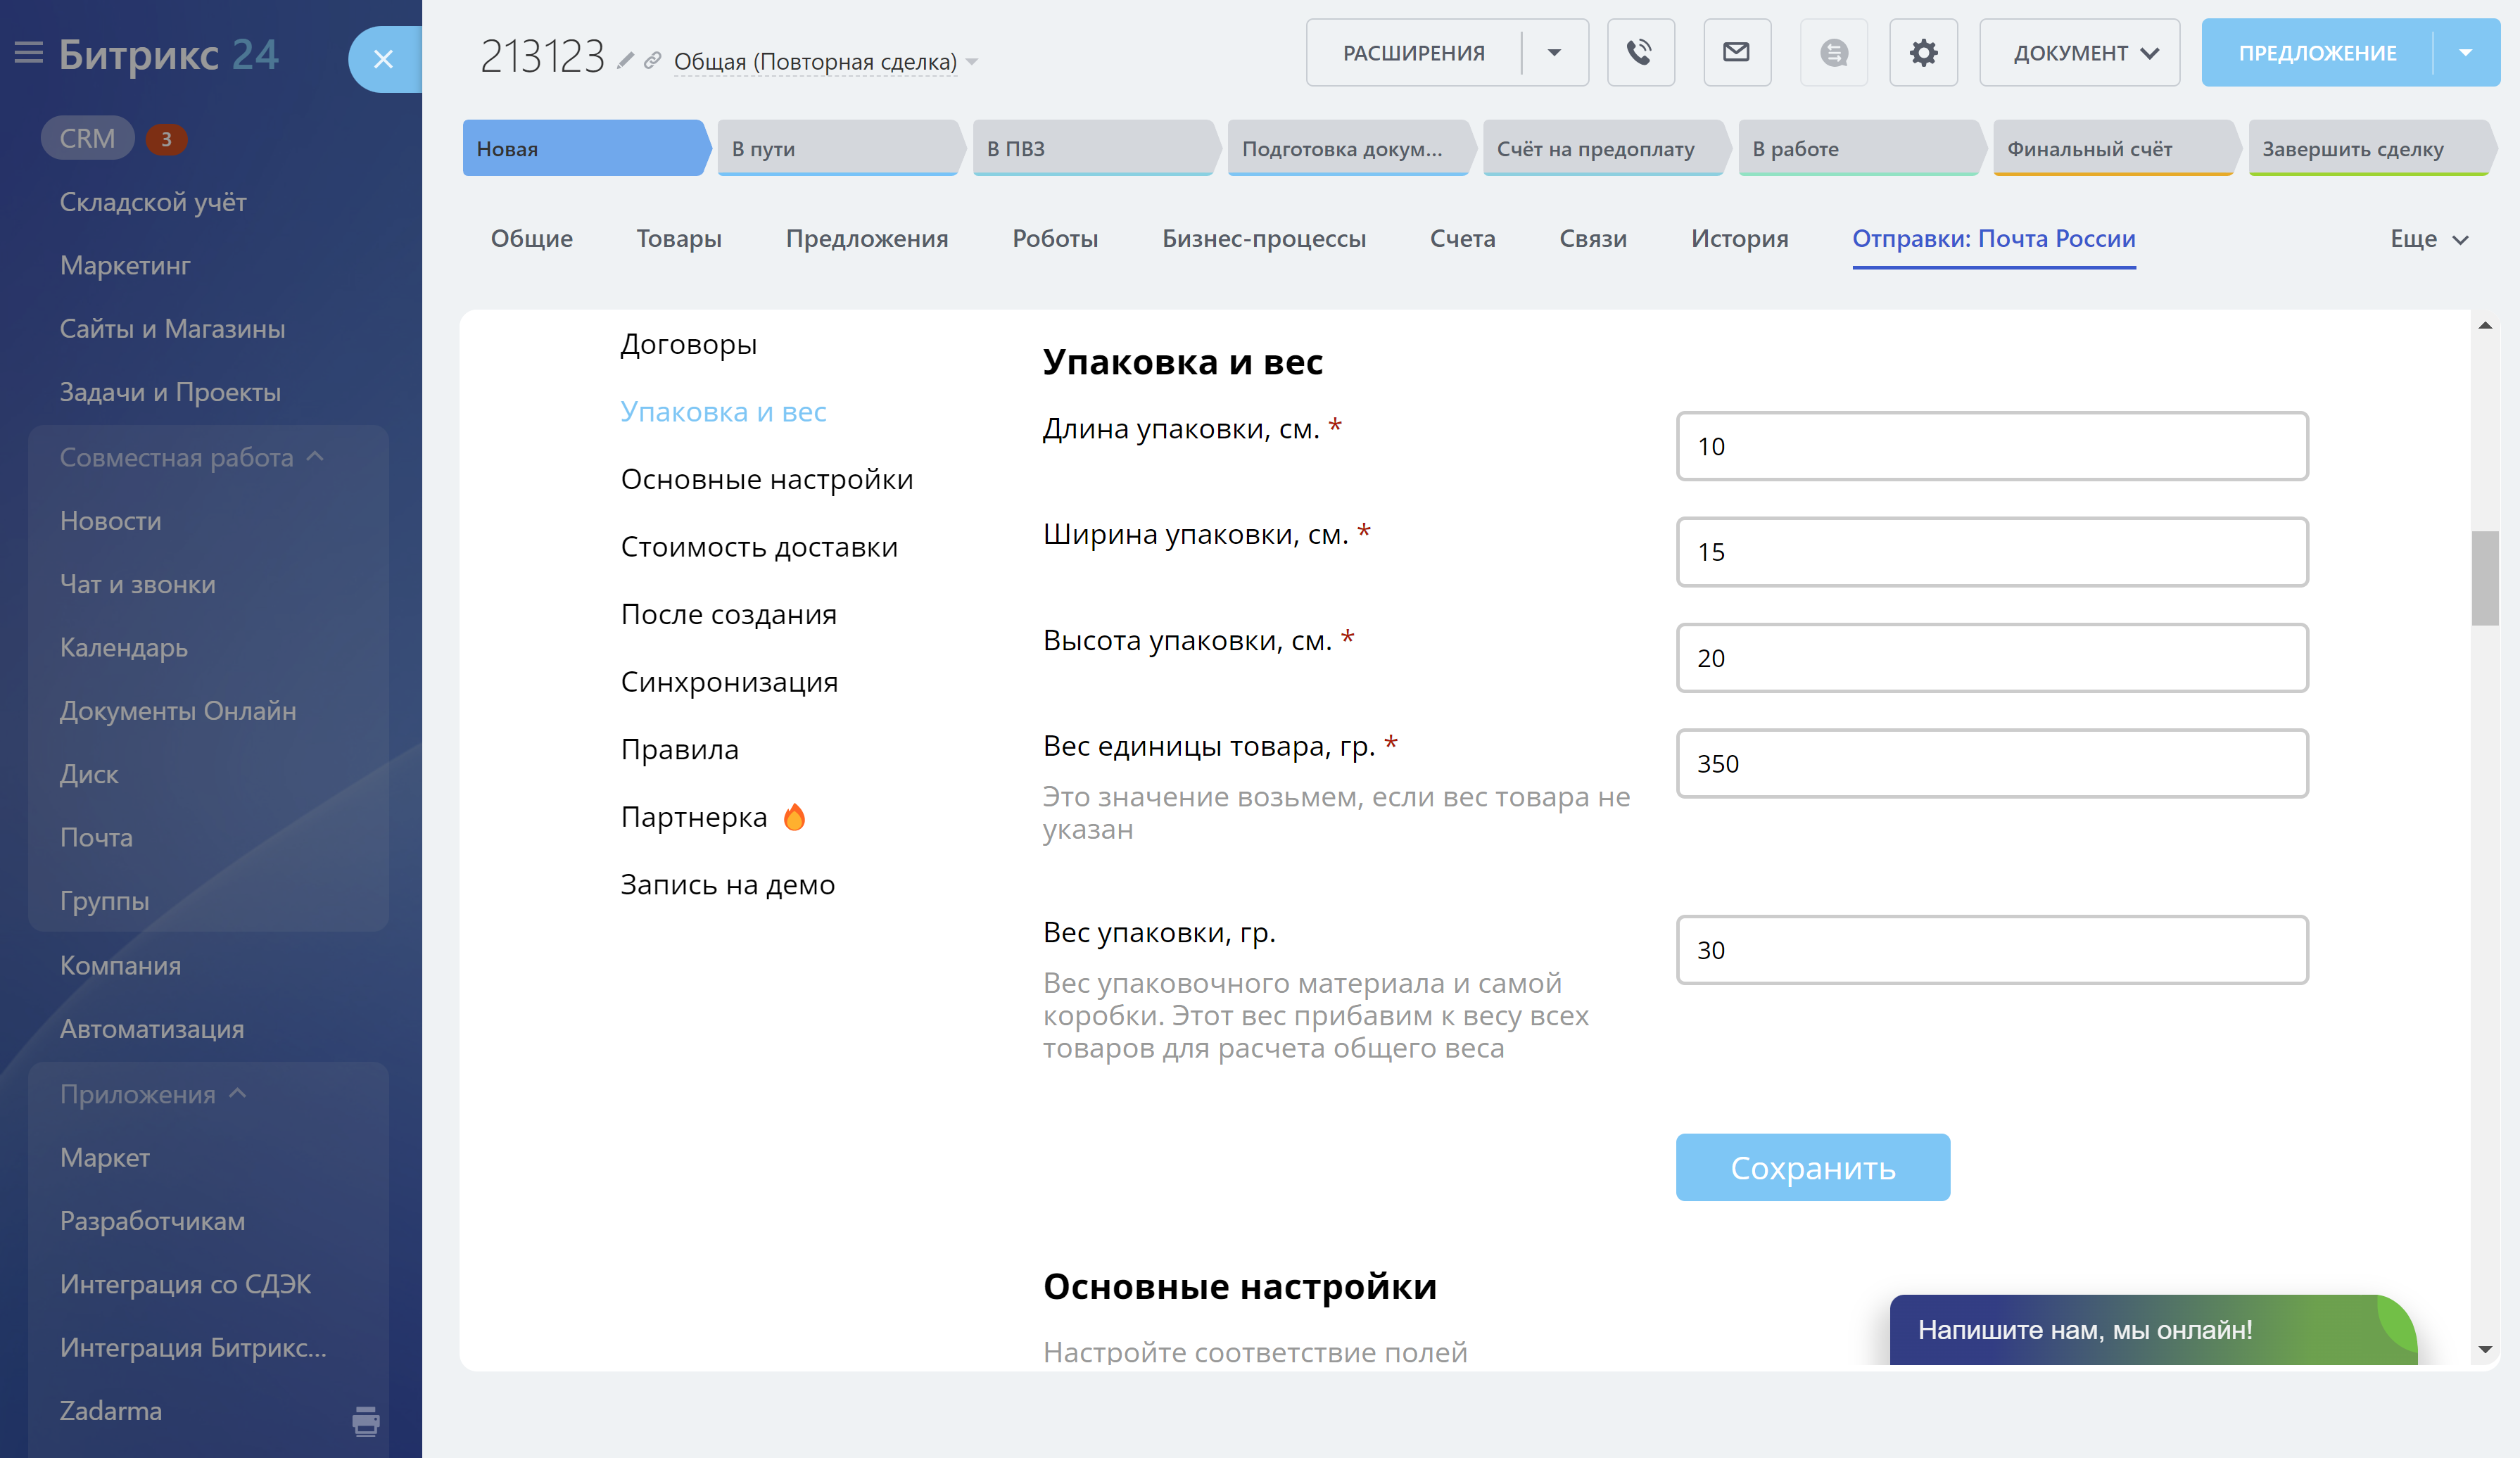Collapse the Совместная работа section
Screen dimensions: 2520x1458
pyautogui.click(x=191, y=458)
